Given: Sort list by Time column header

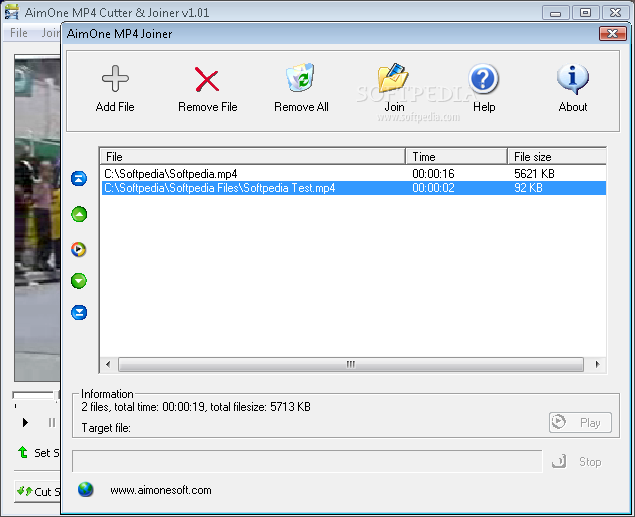Looking at the screenshot, I should point(456,157).
